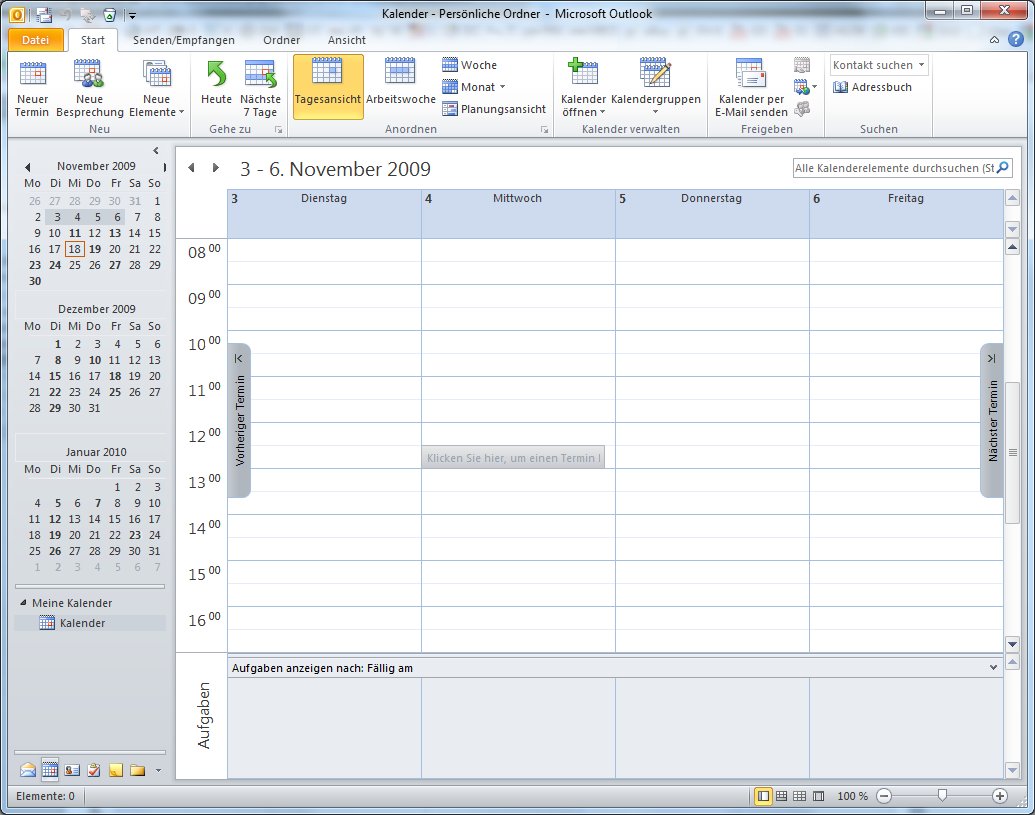Jump to Nächster Termin
1035x815 pixels.
pos(992,420)
